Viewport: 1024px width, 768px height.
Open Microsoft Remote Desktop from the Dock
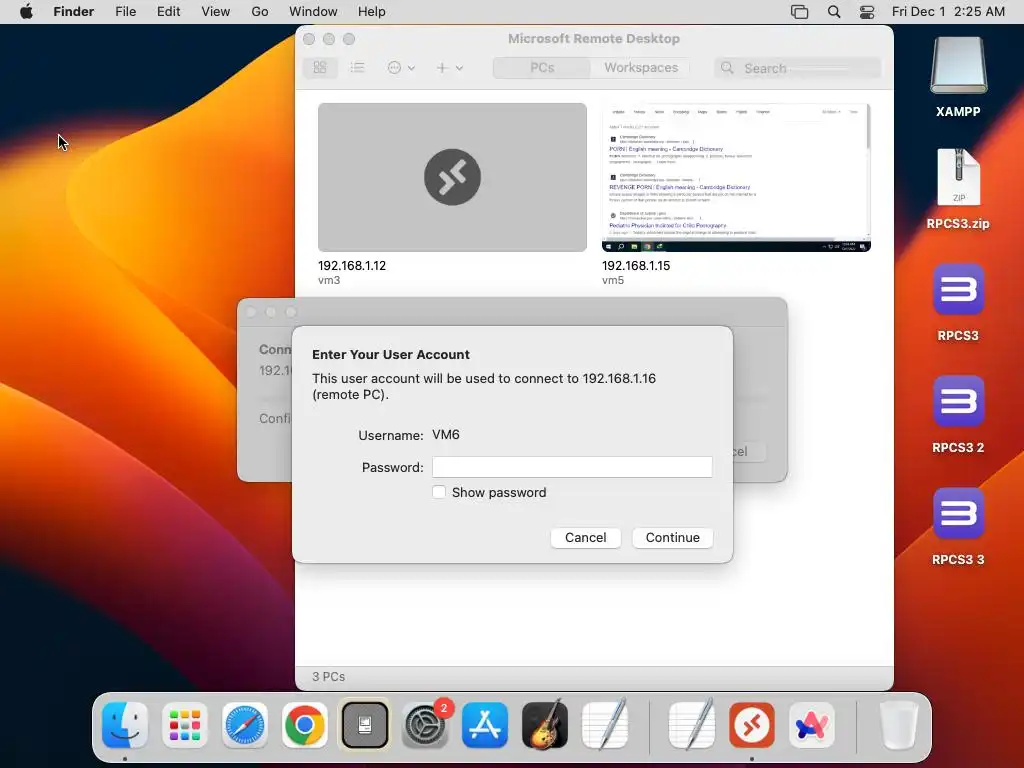pyautogui.click(x=752, y=725)
